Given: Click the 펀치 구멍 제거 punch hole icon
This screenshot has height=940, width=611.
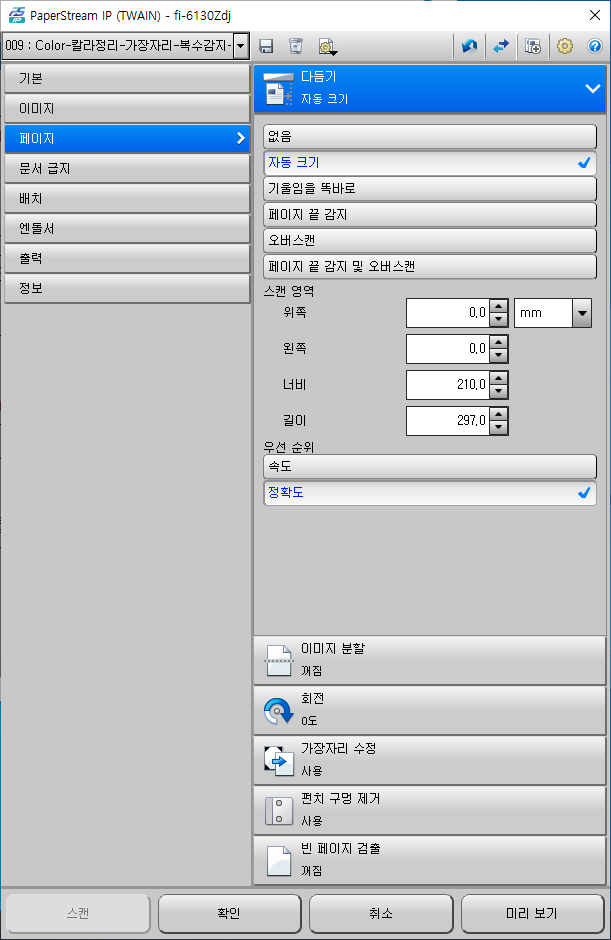Looking at the screenshot, I should [279, 811].
